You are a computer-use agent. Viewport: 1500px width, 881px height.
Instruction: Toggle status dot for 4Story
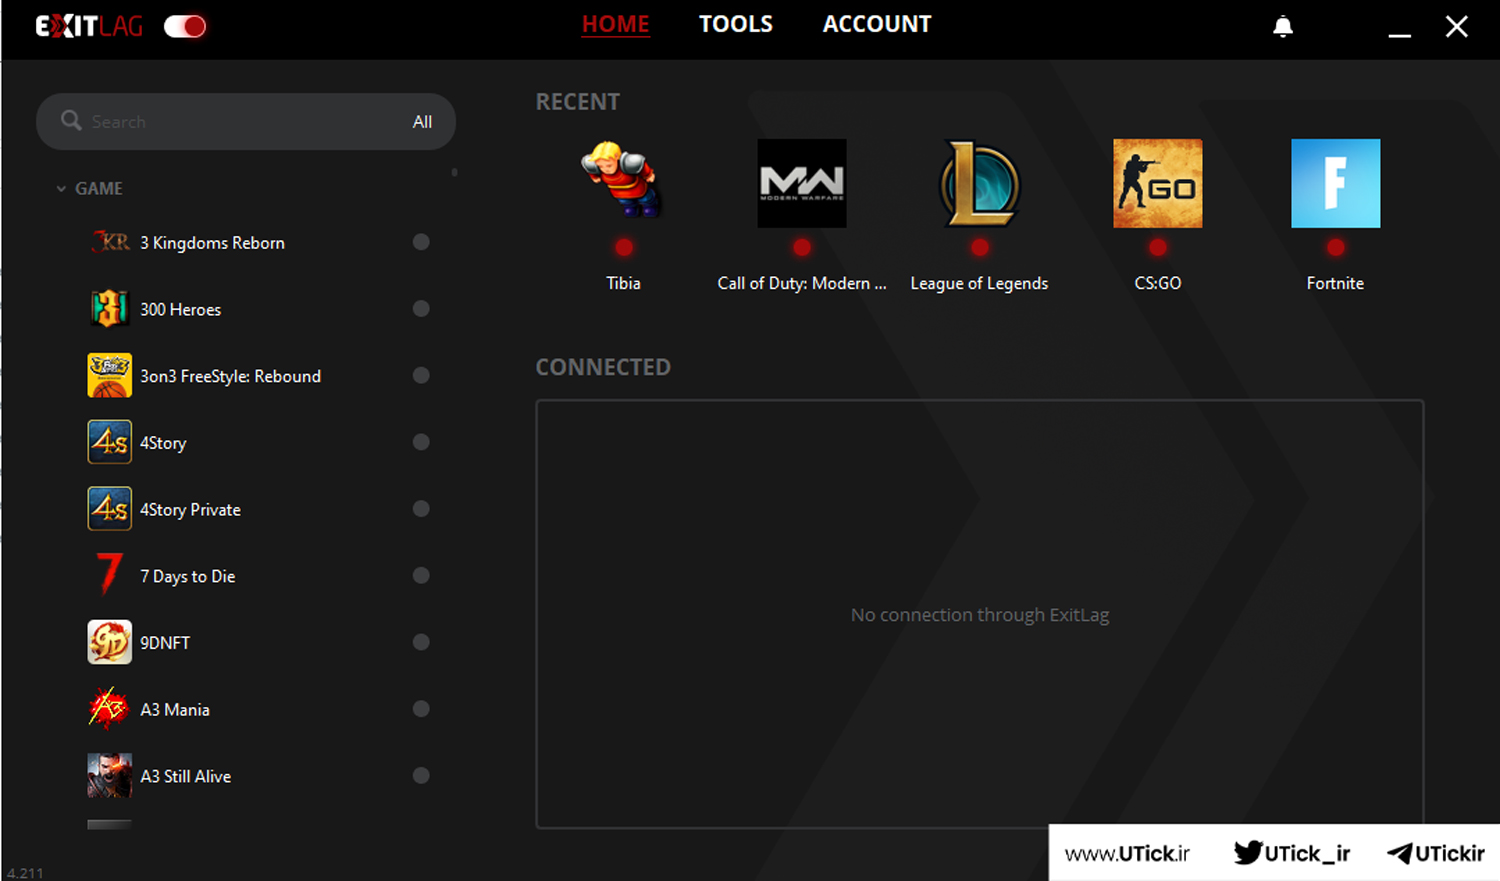pos(421,442)
